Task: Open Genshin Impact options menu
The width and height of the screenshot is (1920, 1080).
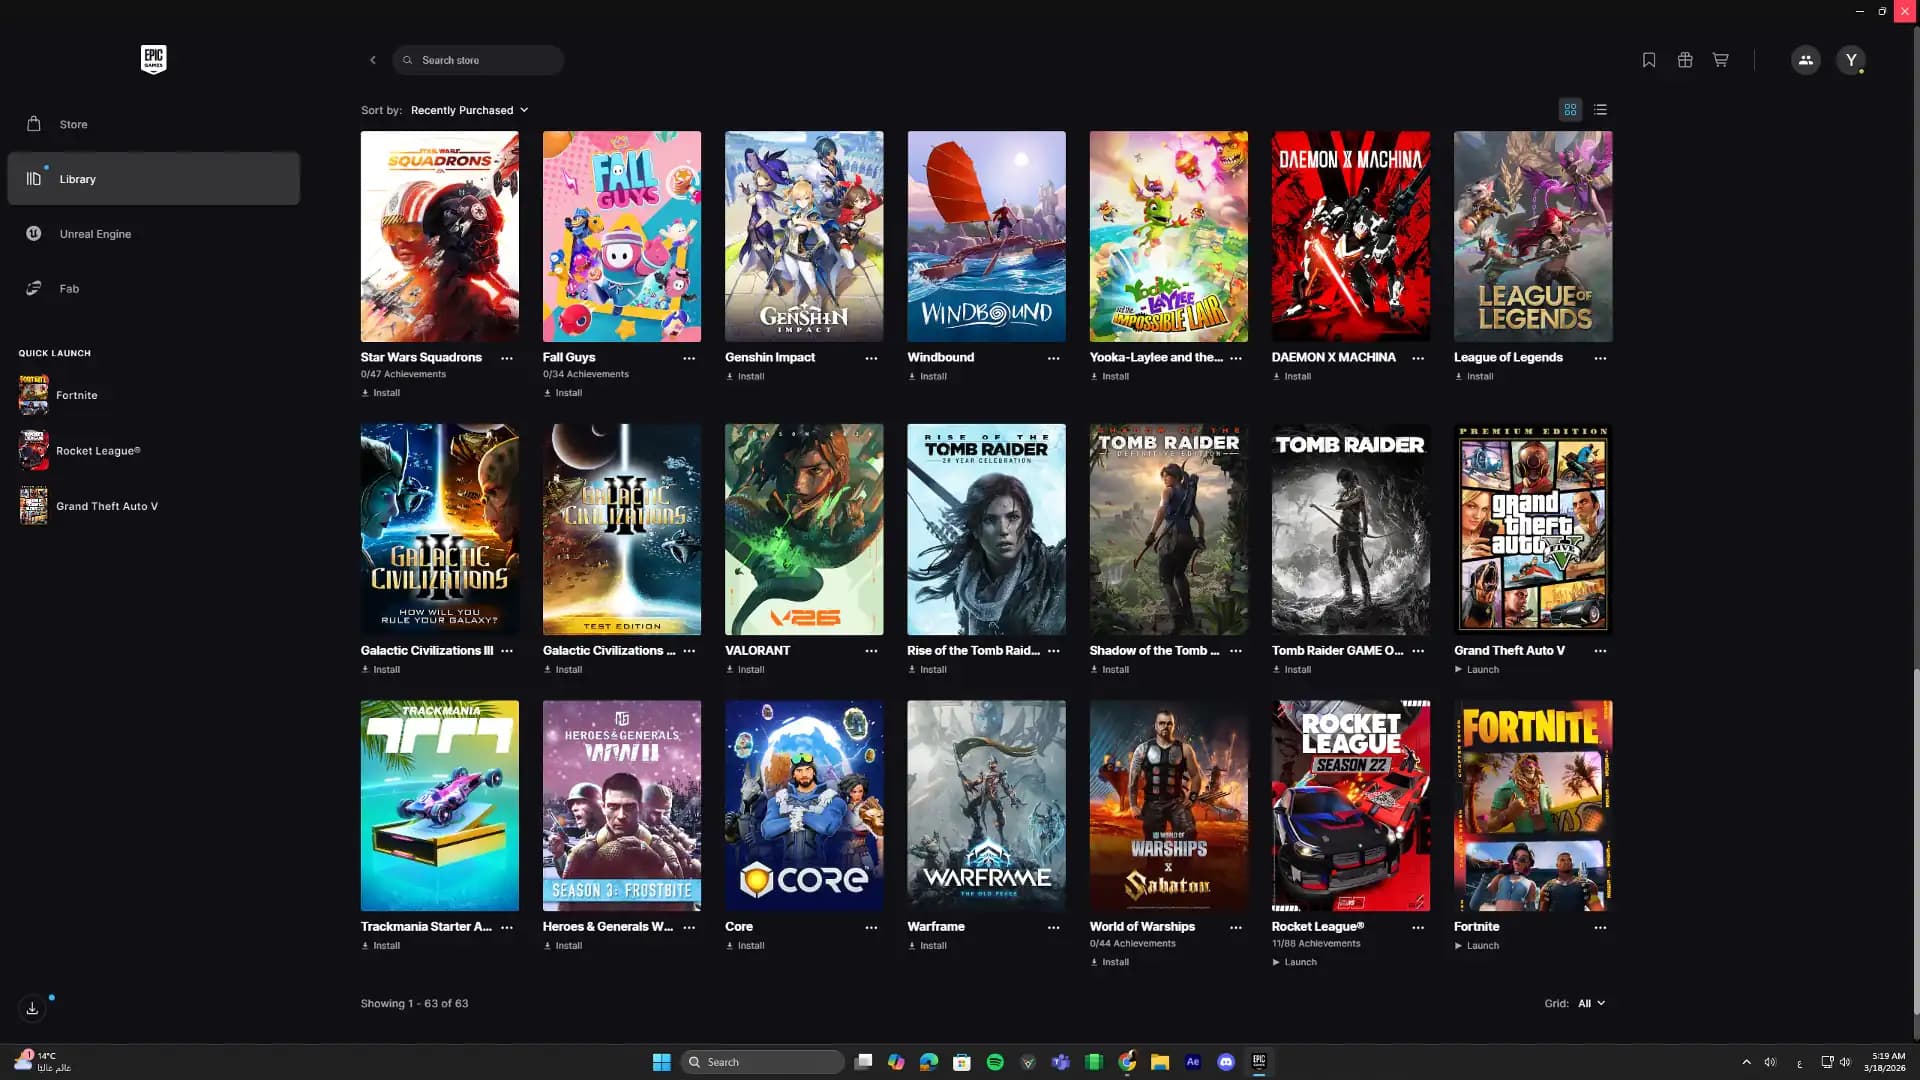Action: (871, 358)
